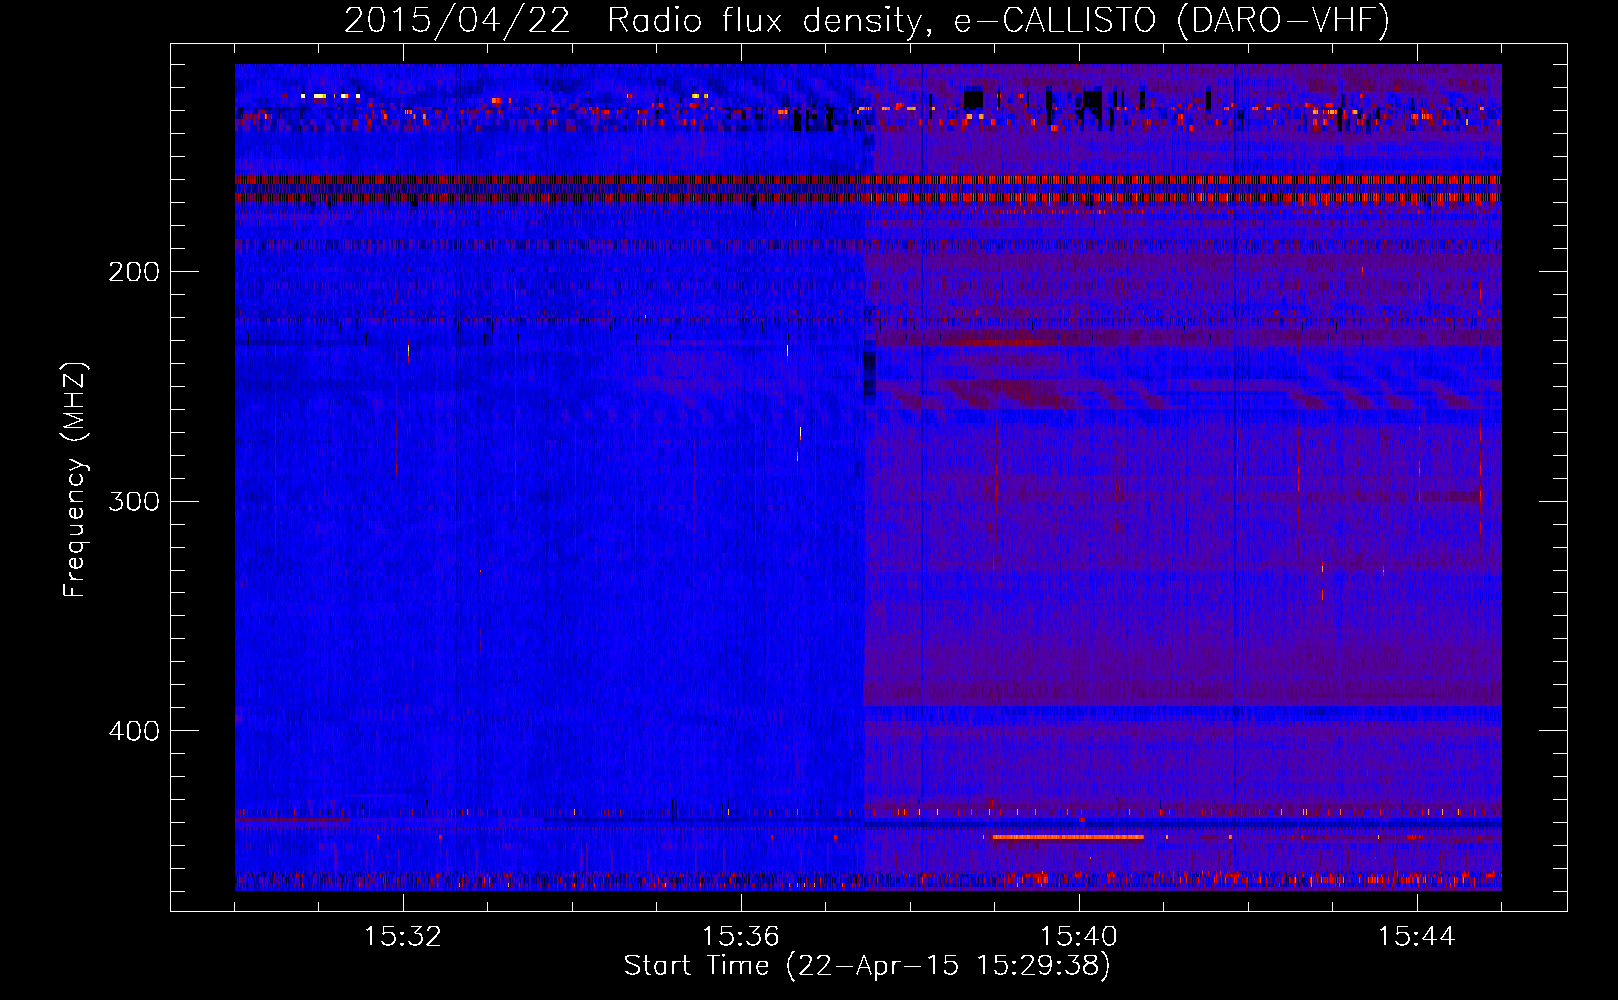1618x1000 pixels.
Task: Click the 15:40 time tick label
Action: coord(1079,937)
